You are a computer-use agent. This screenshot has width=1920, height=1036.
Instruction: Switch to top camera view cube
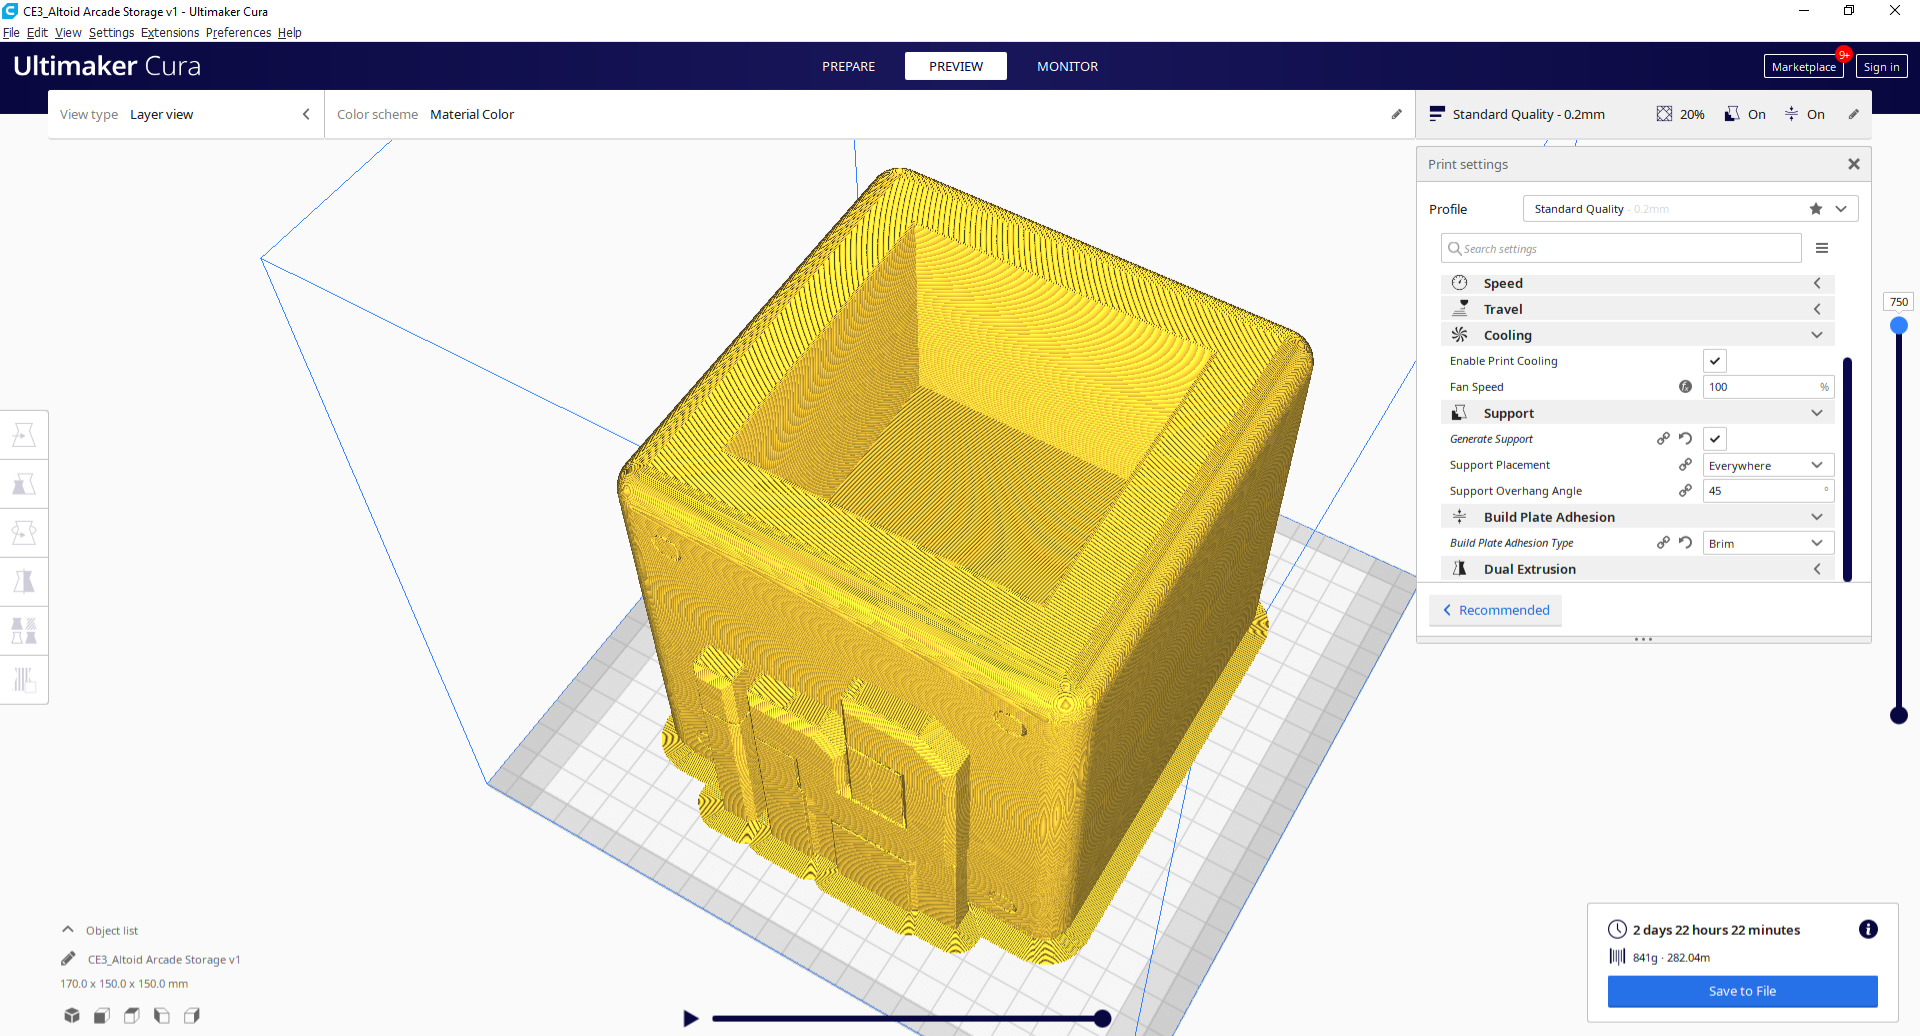tap(132, 1015)
